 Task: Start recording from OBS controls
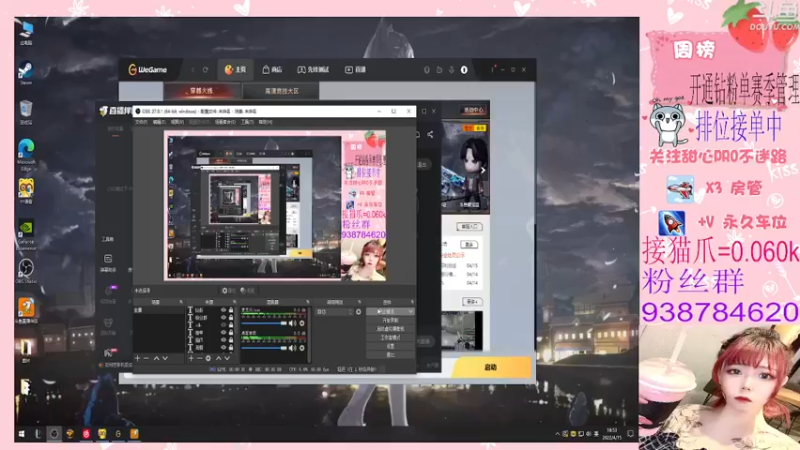click(x=390, y=320)
